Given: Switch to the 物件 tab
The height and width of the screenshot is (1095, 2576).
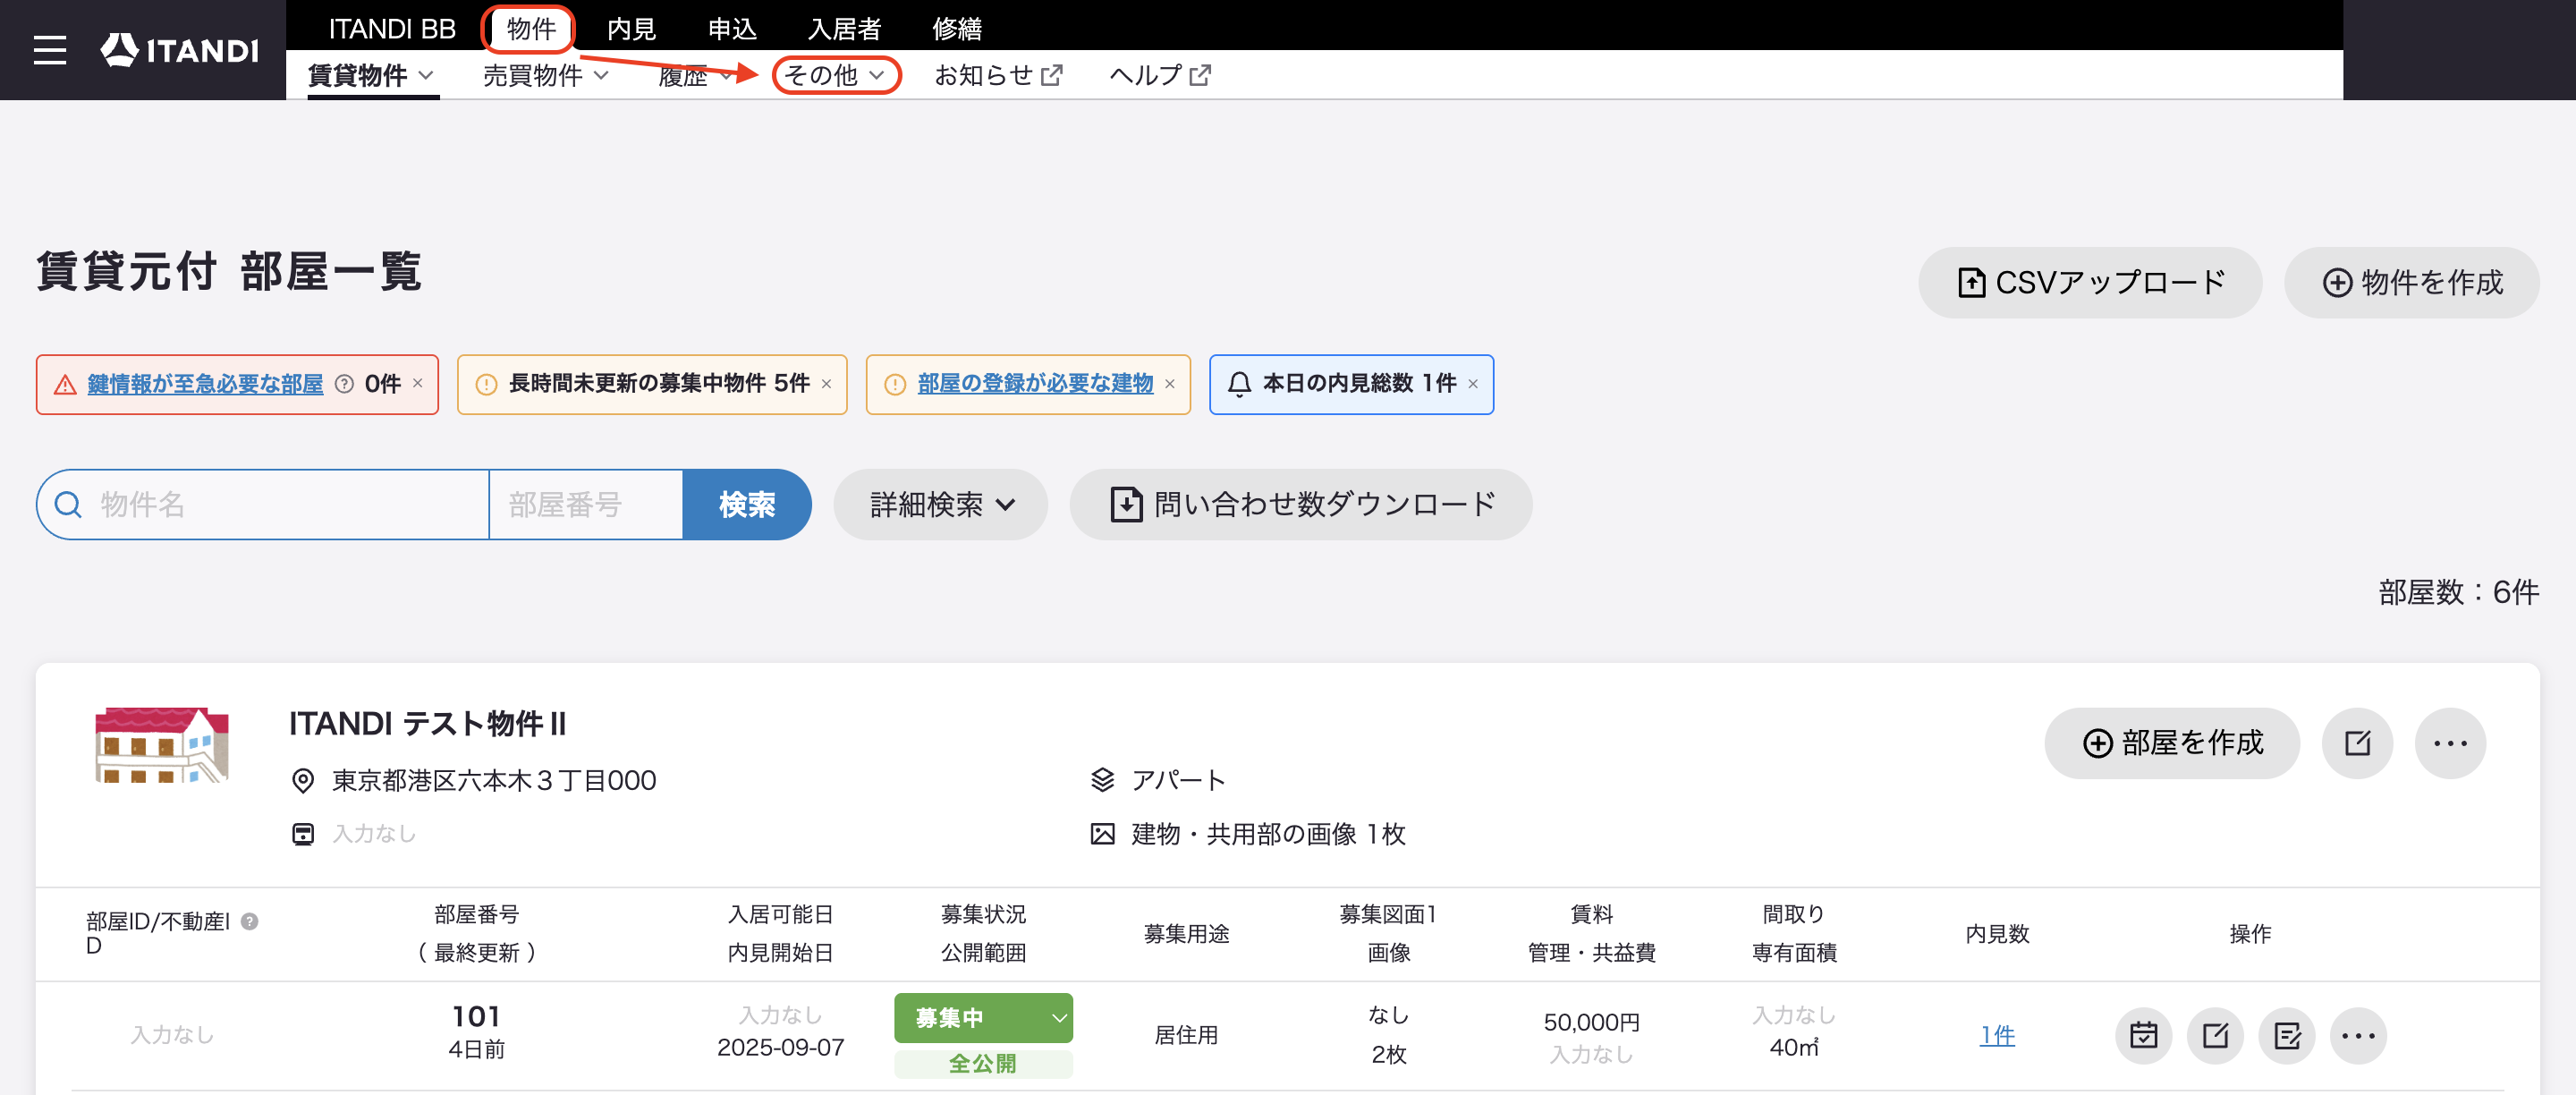Looking at the screenshot, I should click(x=531, y=28).
